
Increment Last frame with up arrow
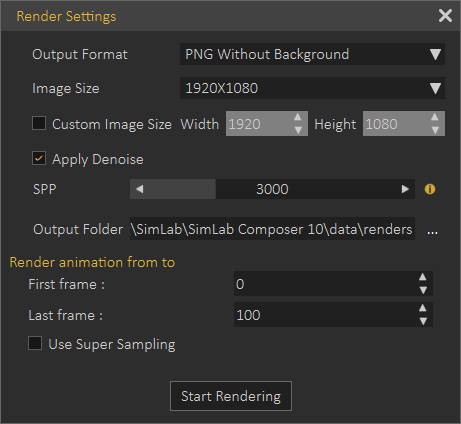click(x=423, y=308)
